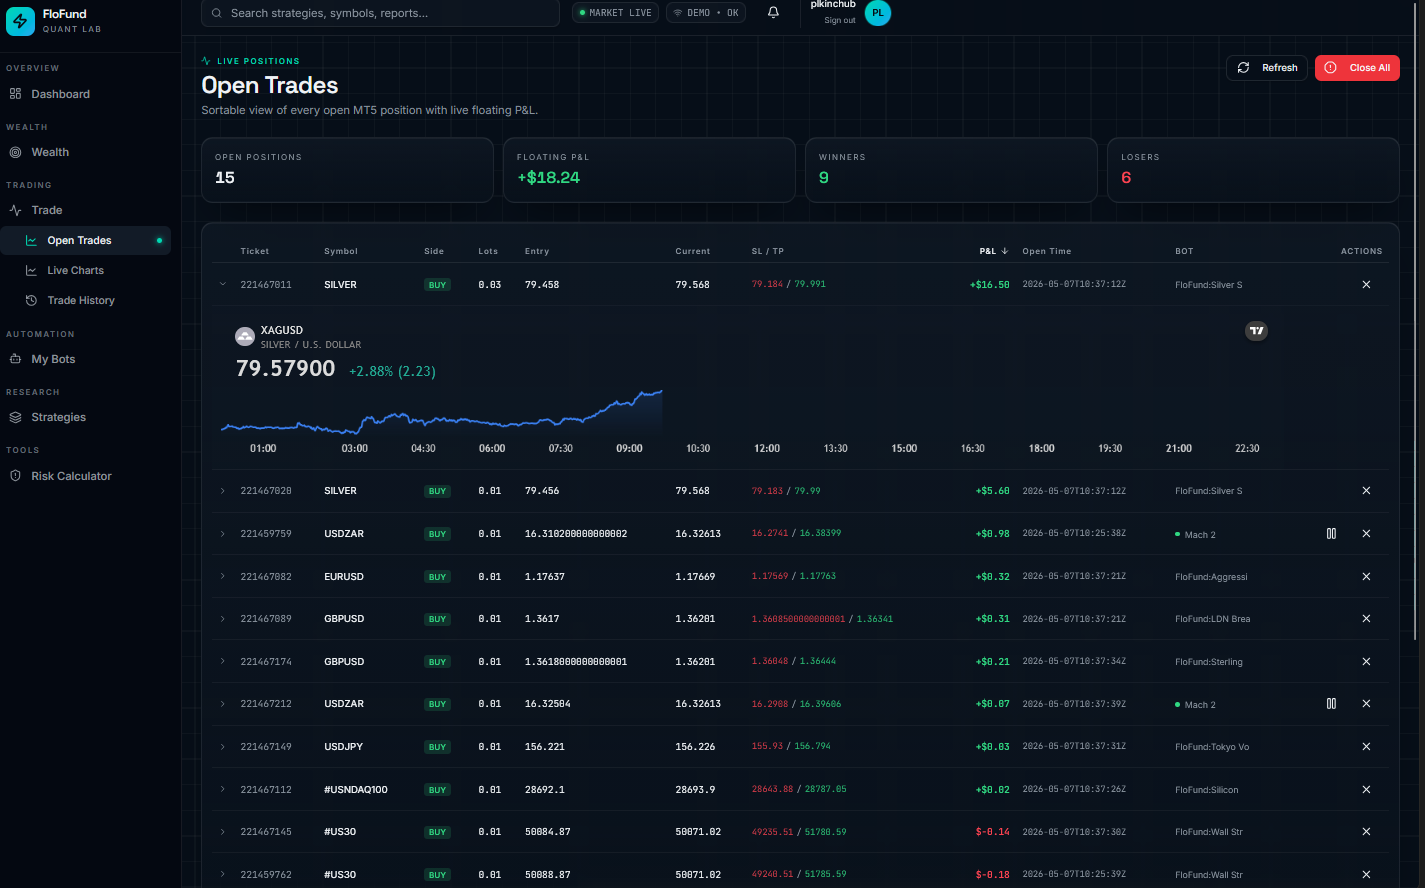This screenshot has width=1425, height=888.
Task: Click the DEMO OK connection badge
Action: (706, 13)
